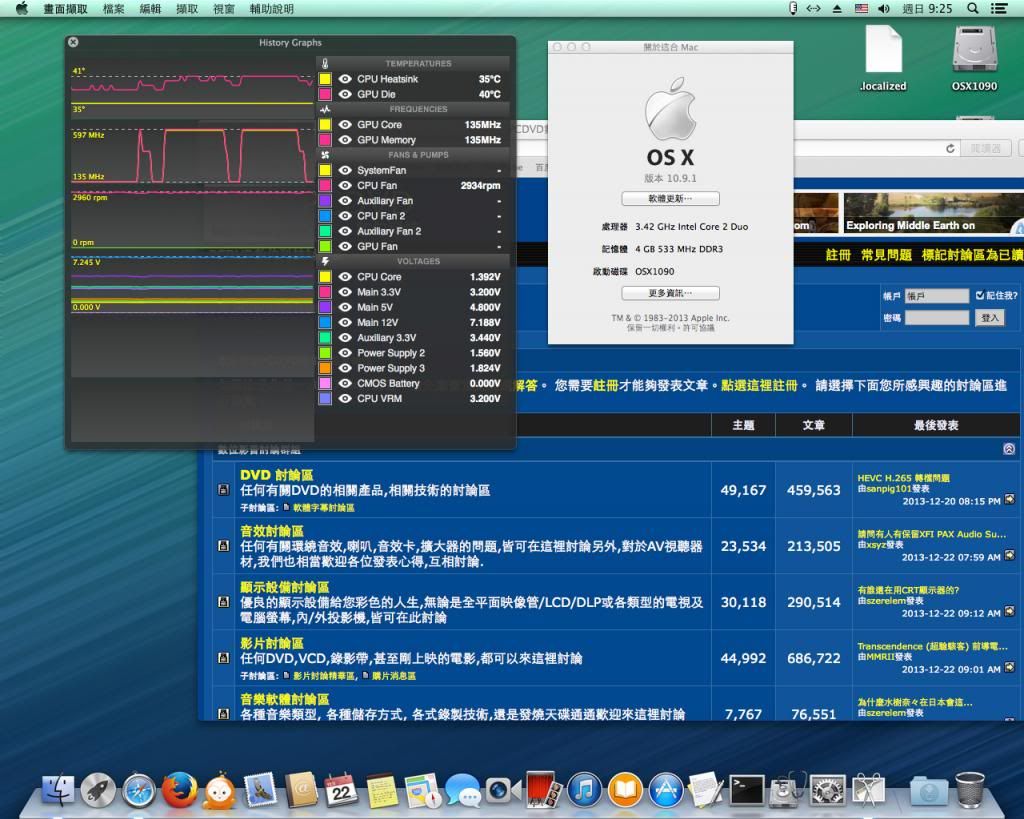Click the Safari reload page icon
Viewport: 1024px width, 819px height.
pyautogui.click(x=950, y=149)
